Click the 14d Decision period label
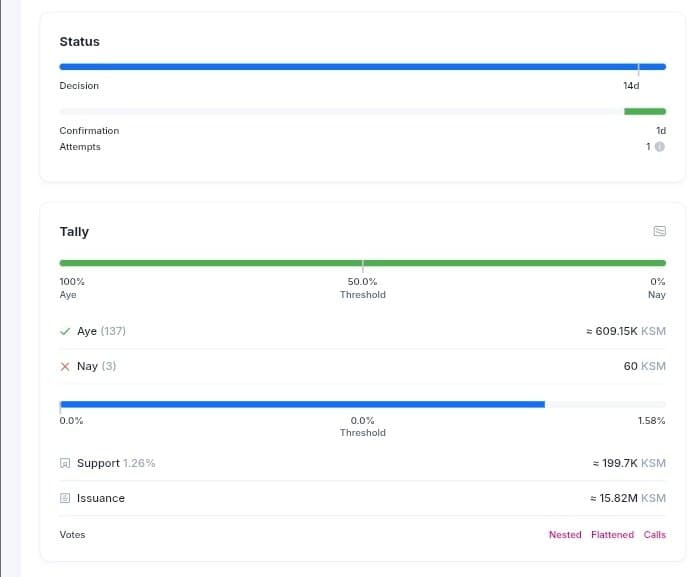 631,86
